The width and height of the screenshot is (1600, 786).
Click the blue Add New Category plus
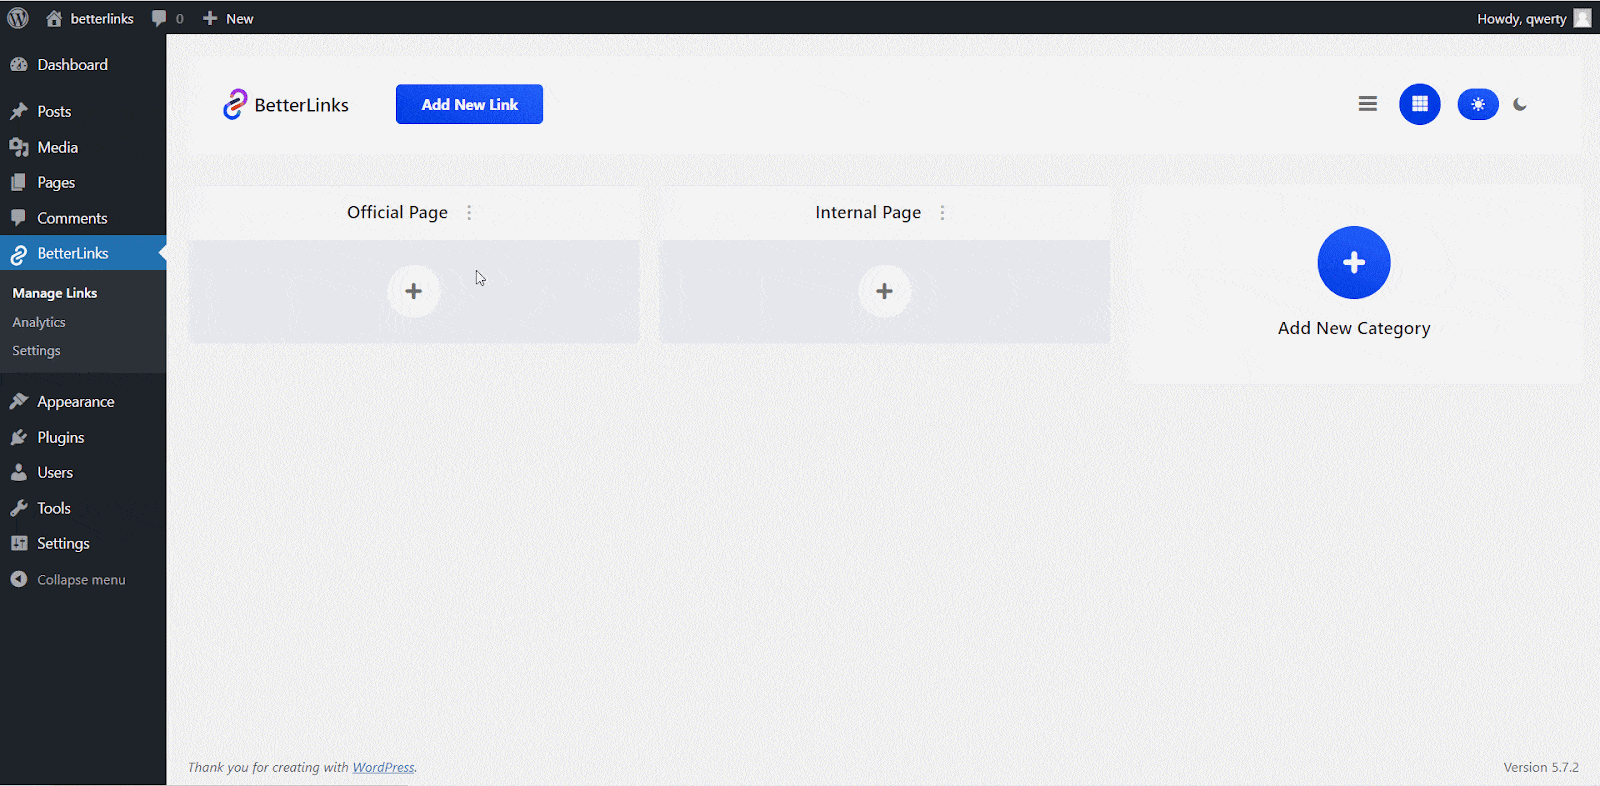(1353, 262)
